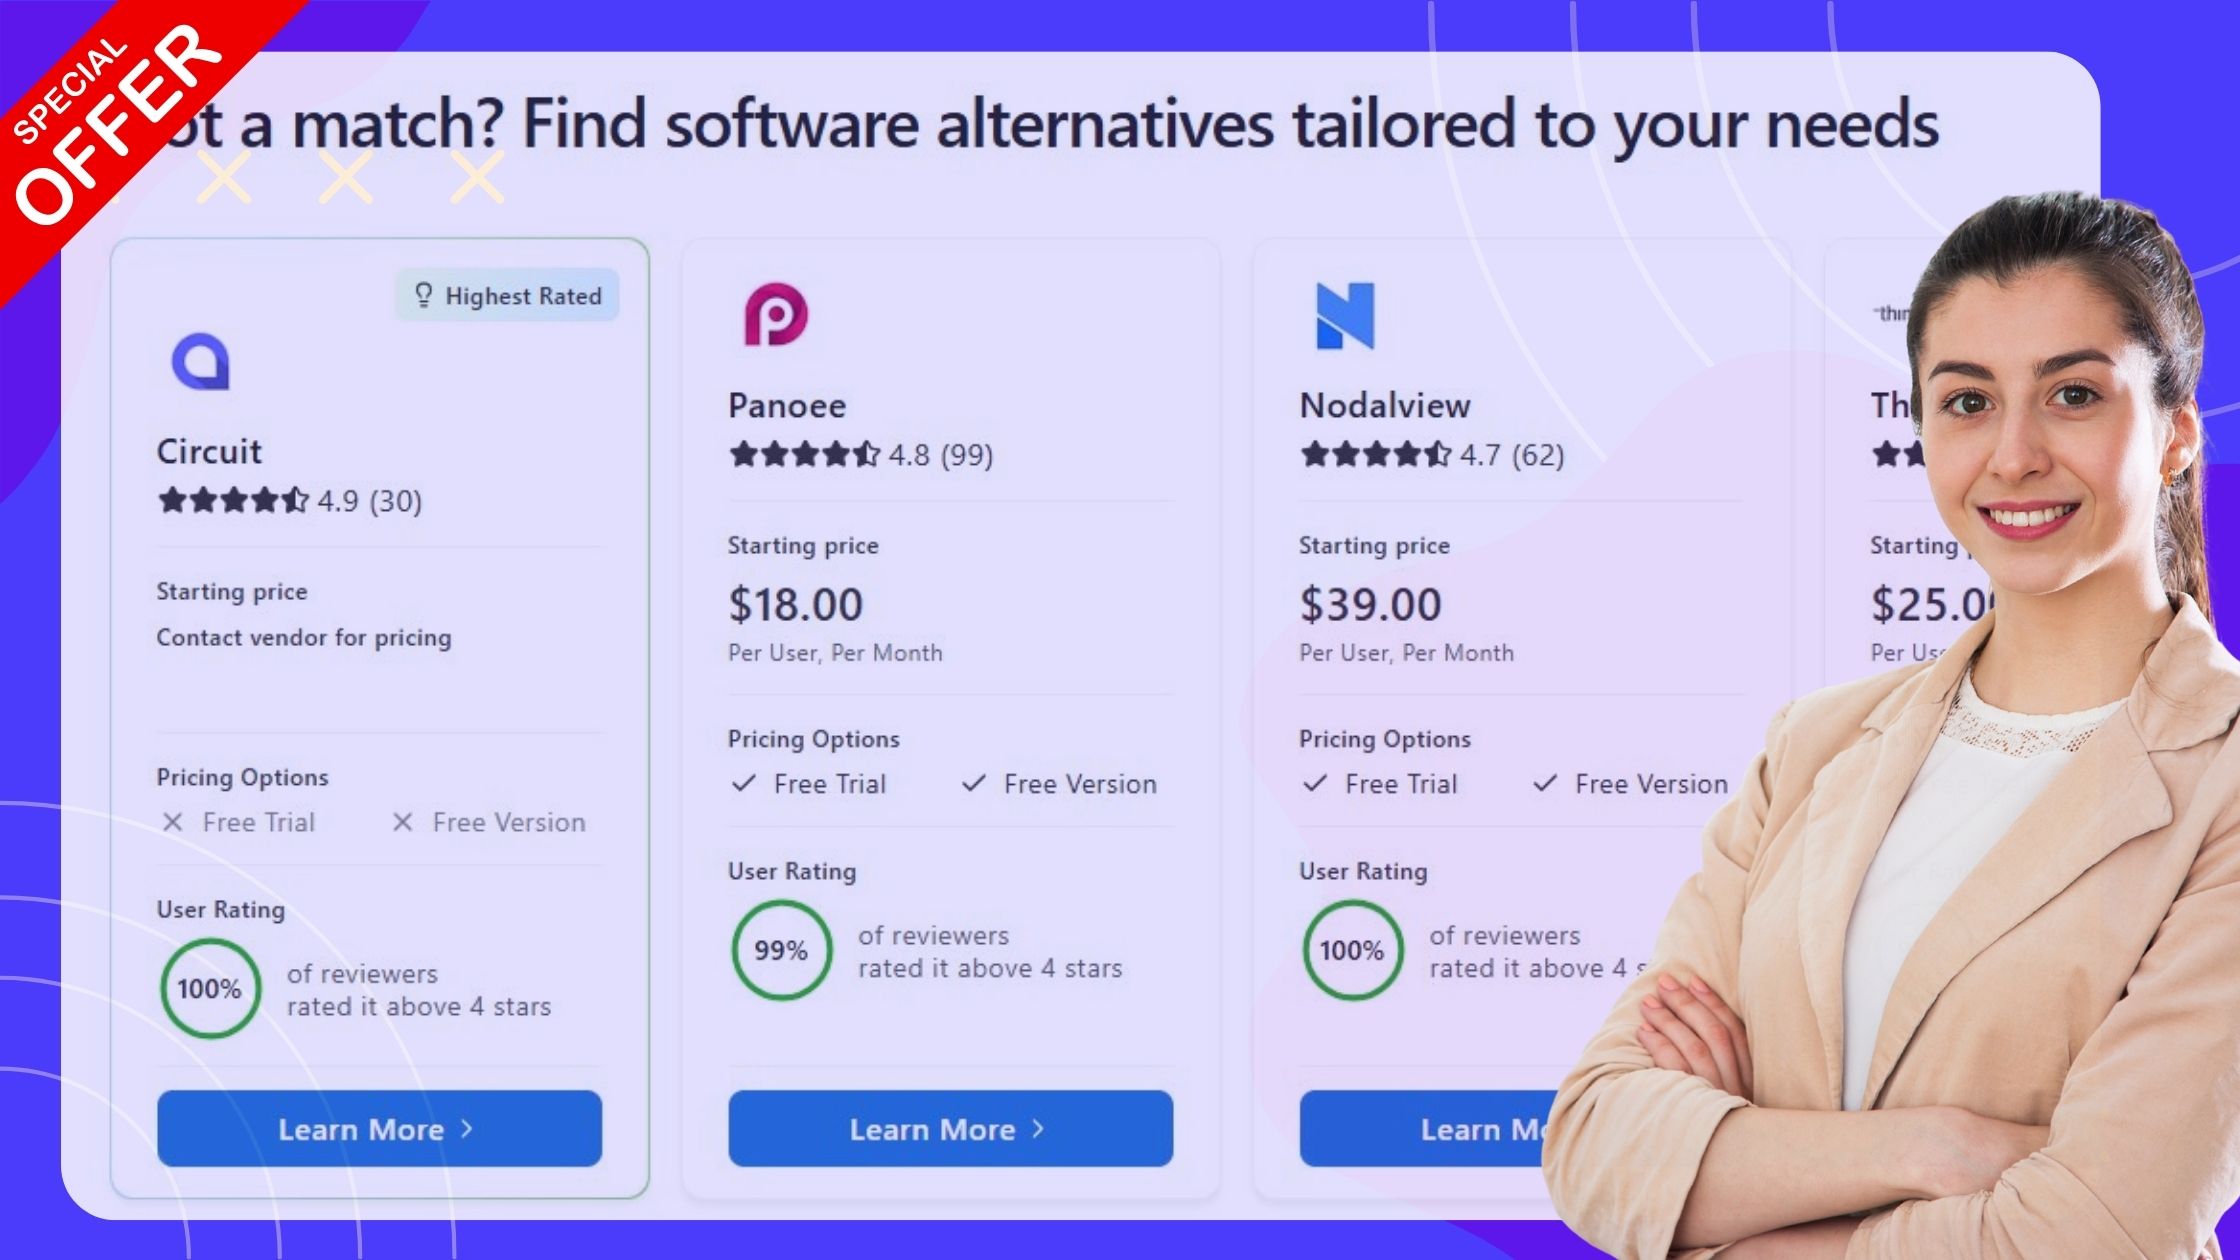Click Panoee's Free Trial checkmark
Screen dimensions: 2240x1260
(743, 783)
